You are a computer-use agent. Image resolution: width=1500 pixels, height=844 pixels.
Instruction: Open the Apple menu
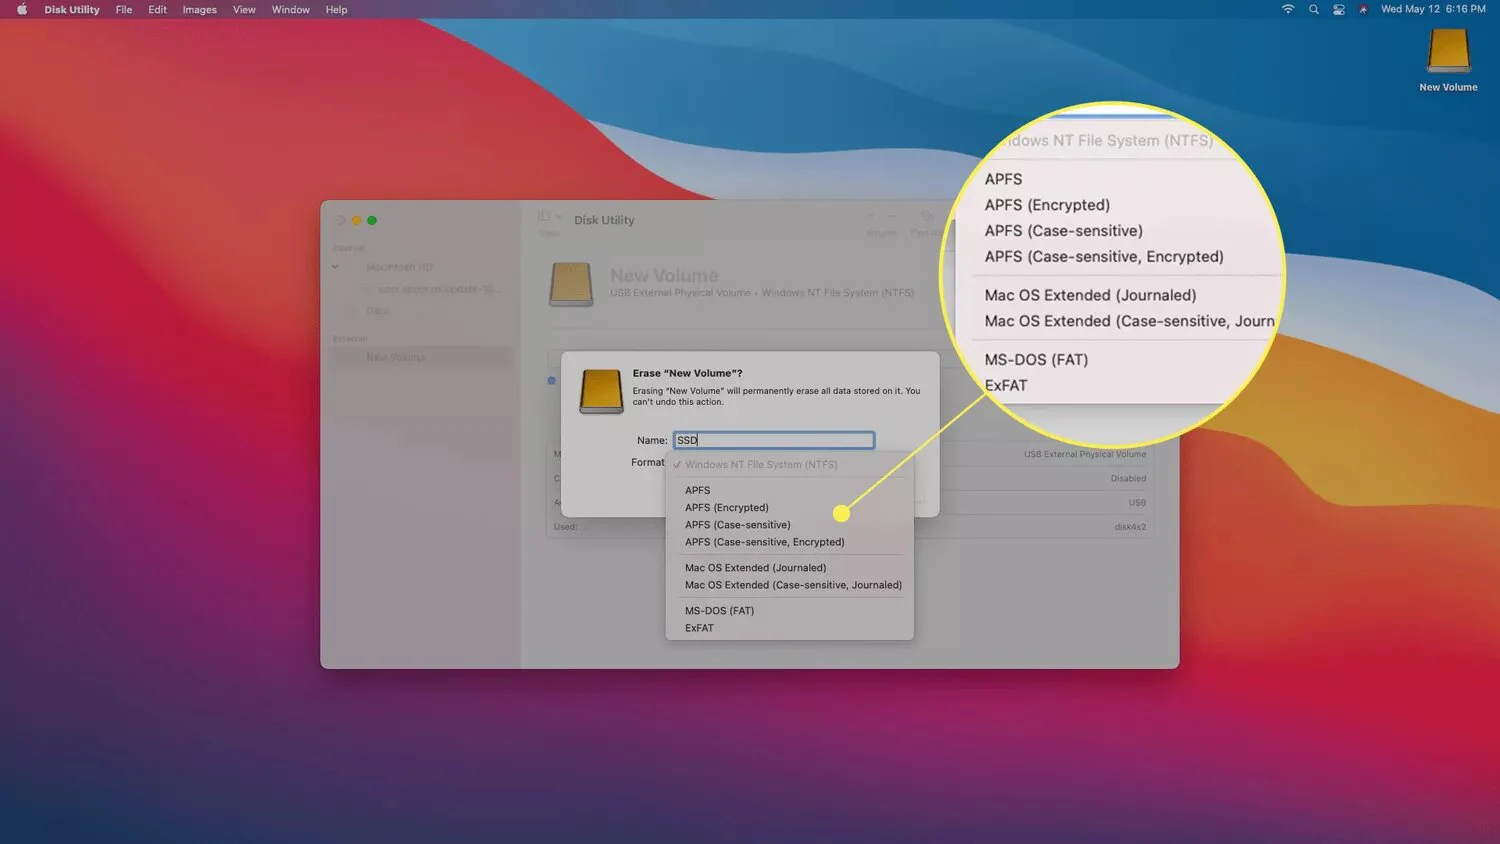(x=22, y=10)
